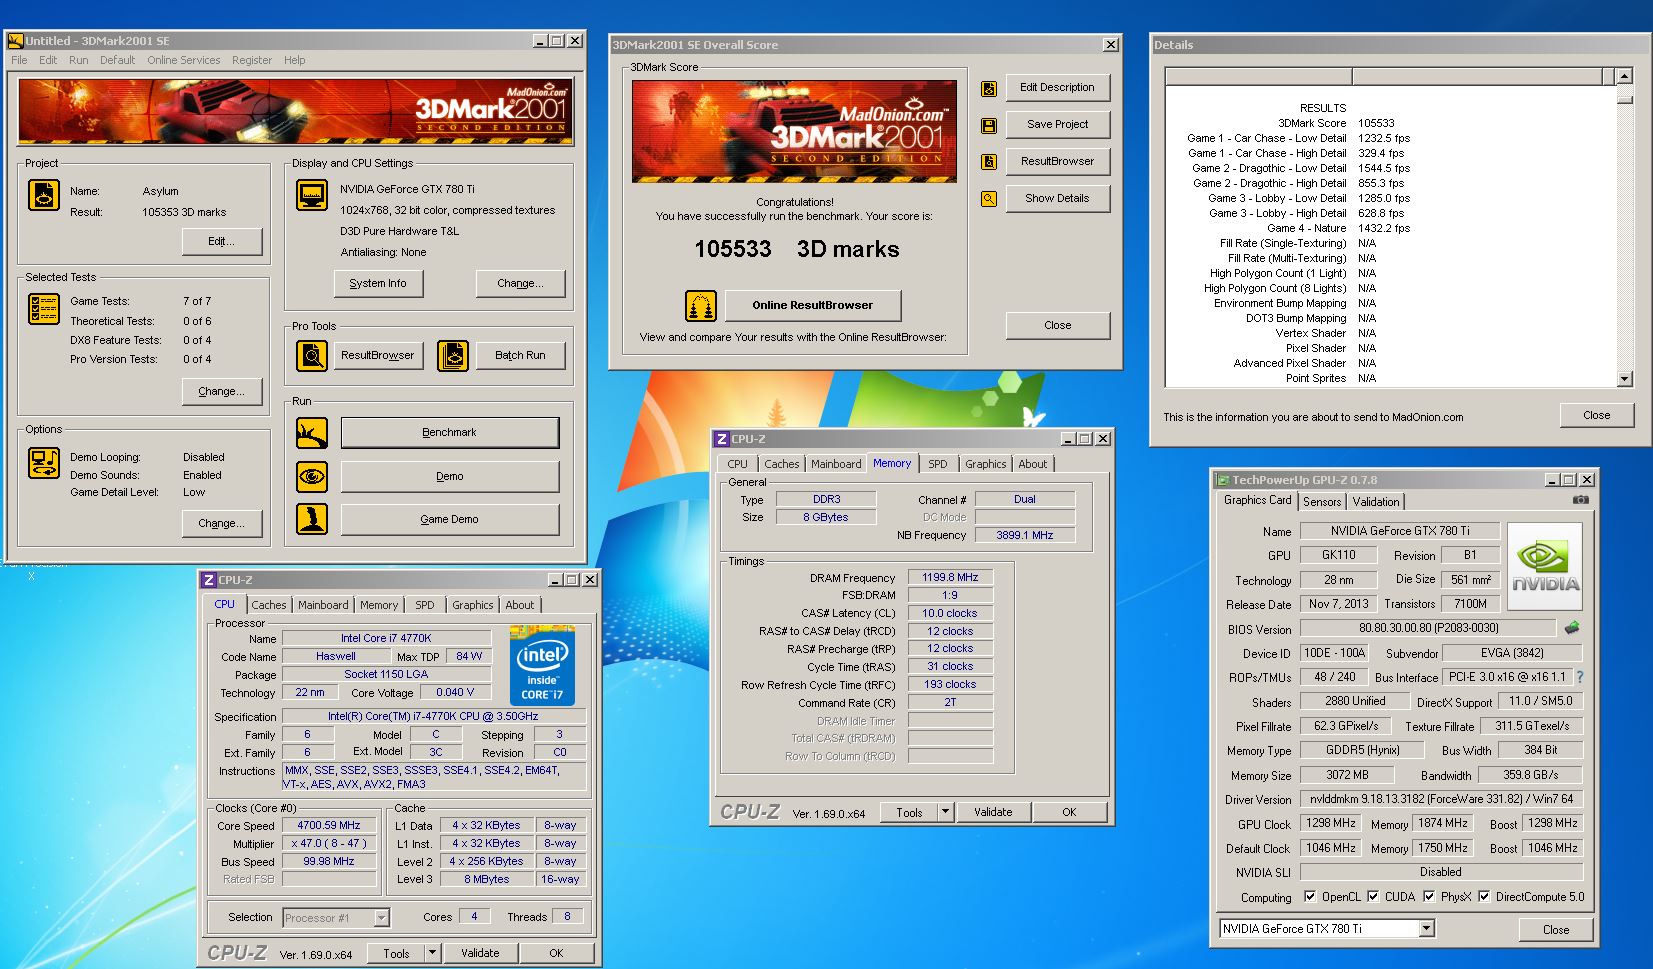
Task: Click the floppy disk icon beside Save Project
Action: coord(989,126)
